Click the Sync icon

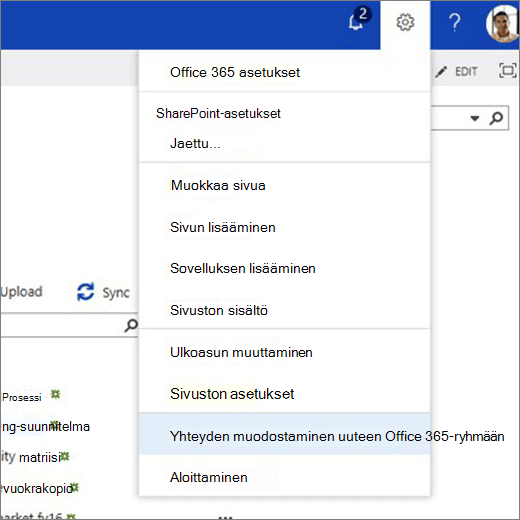[x=85, y=292]
